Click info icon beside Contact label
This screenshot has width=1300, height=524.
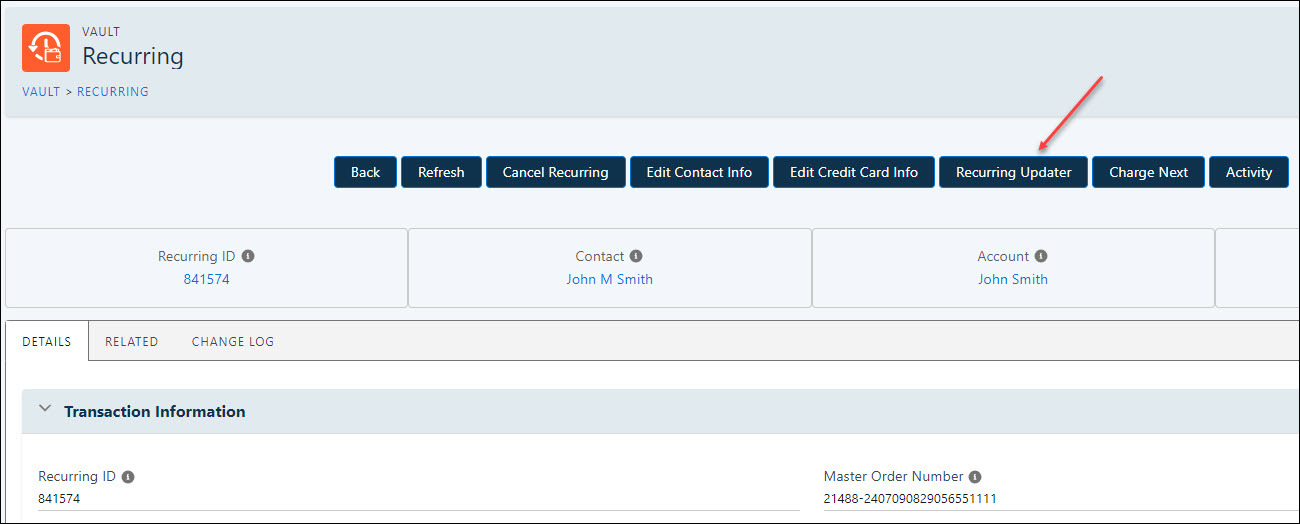pos(636,256)
